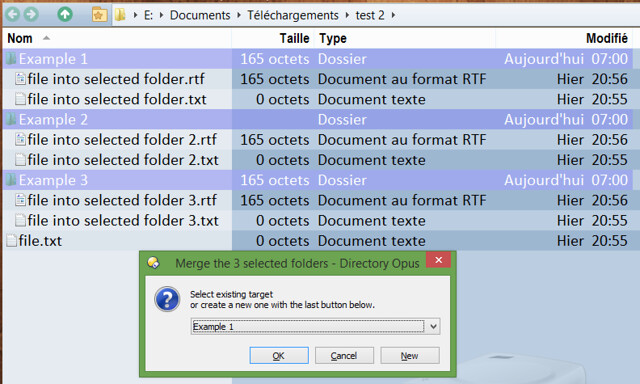Click the OK button
Screen dimensions: 640x384
pos(279,355)
